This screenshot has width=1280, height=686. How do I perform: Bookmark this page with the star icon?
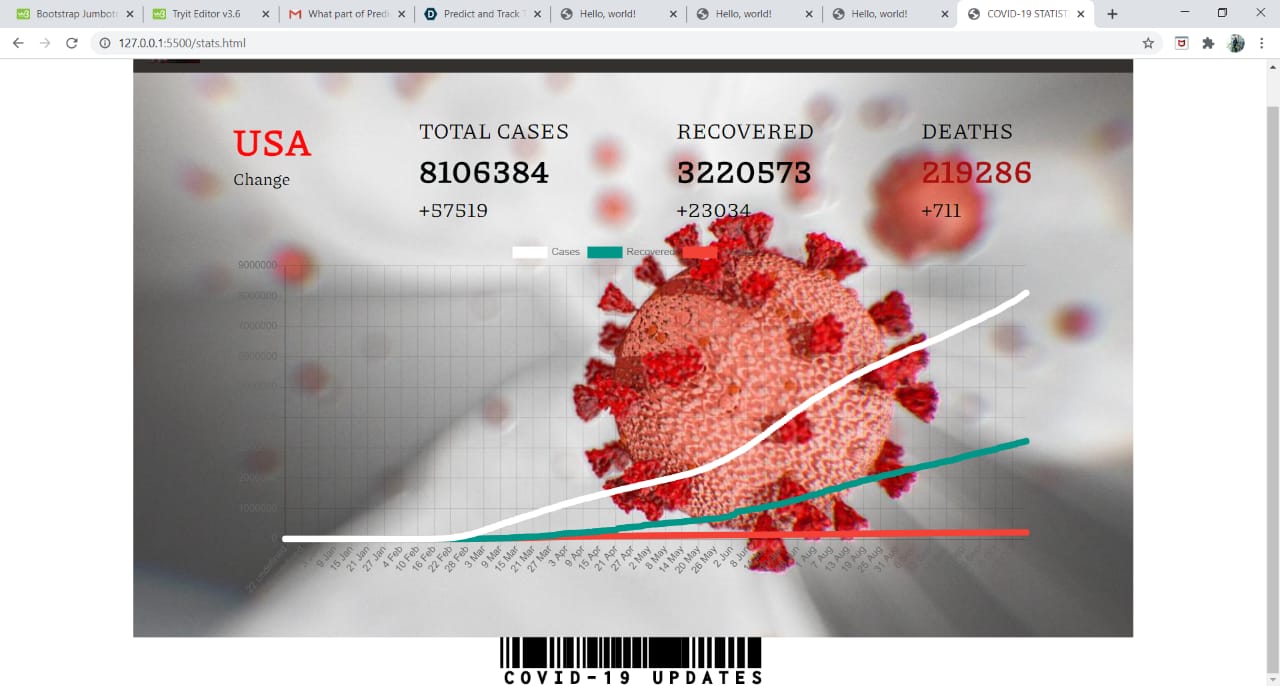click(1148, 43)
